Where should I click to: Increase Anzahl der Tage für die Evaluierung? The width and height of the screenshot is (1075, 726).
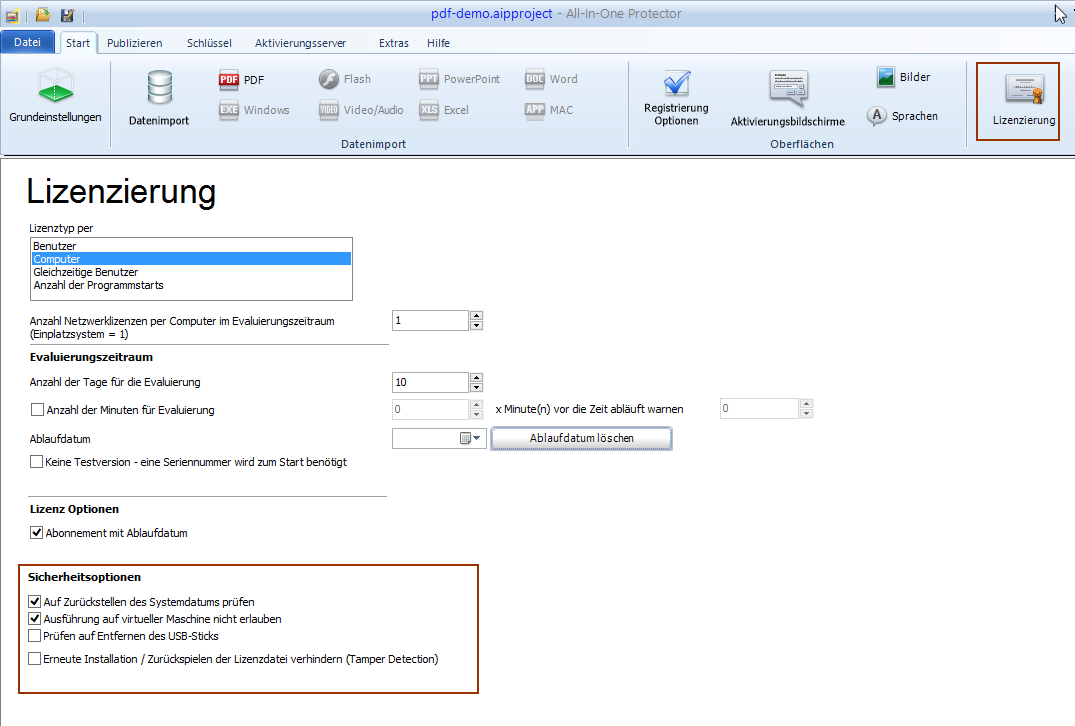476,377
